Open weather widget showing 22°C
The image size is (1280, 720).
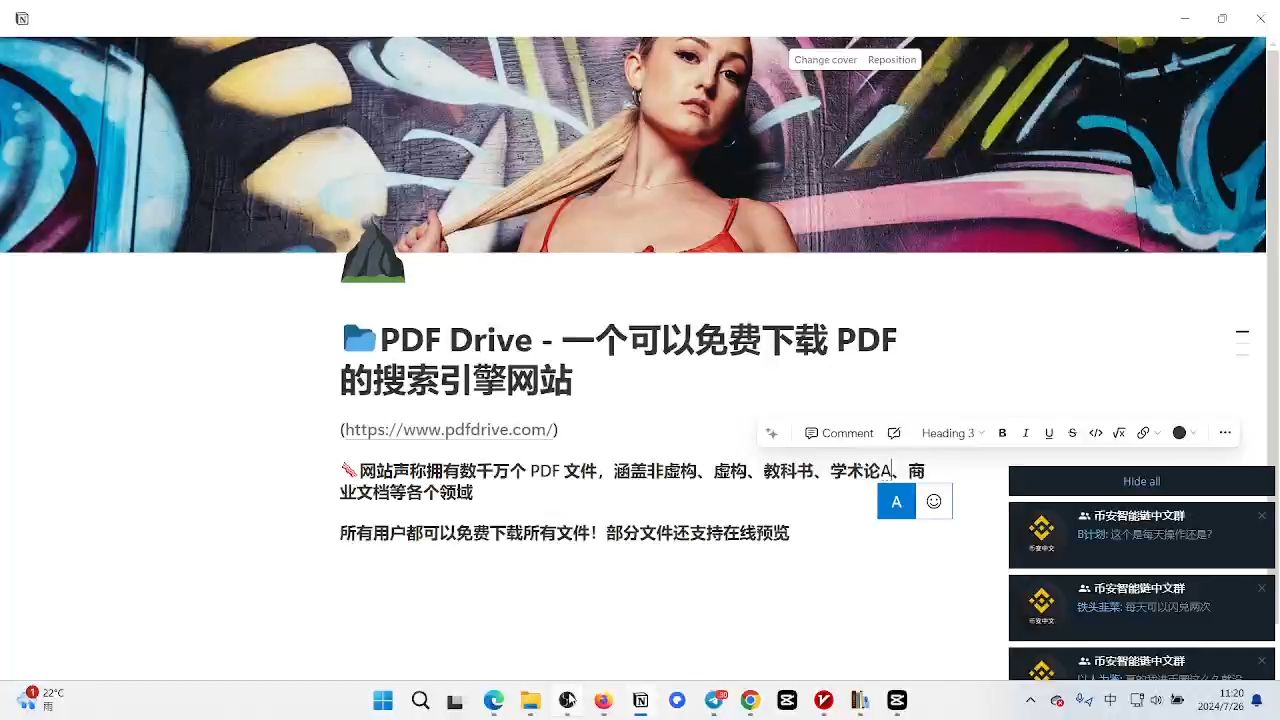click(x=42, y=700)
